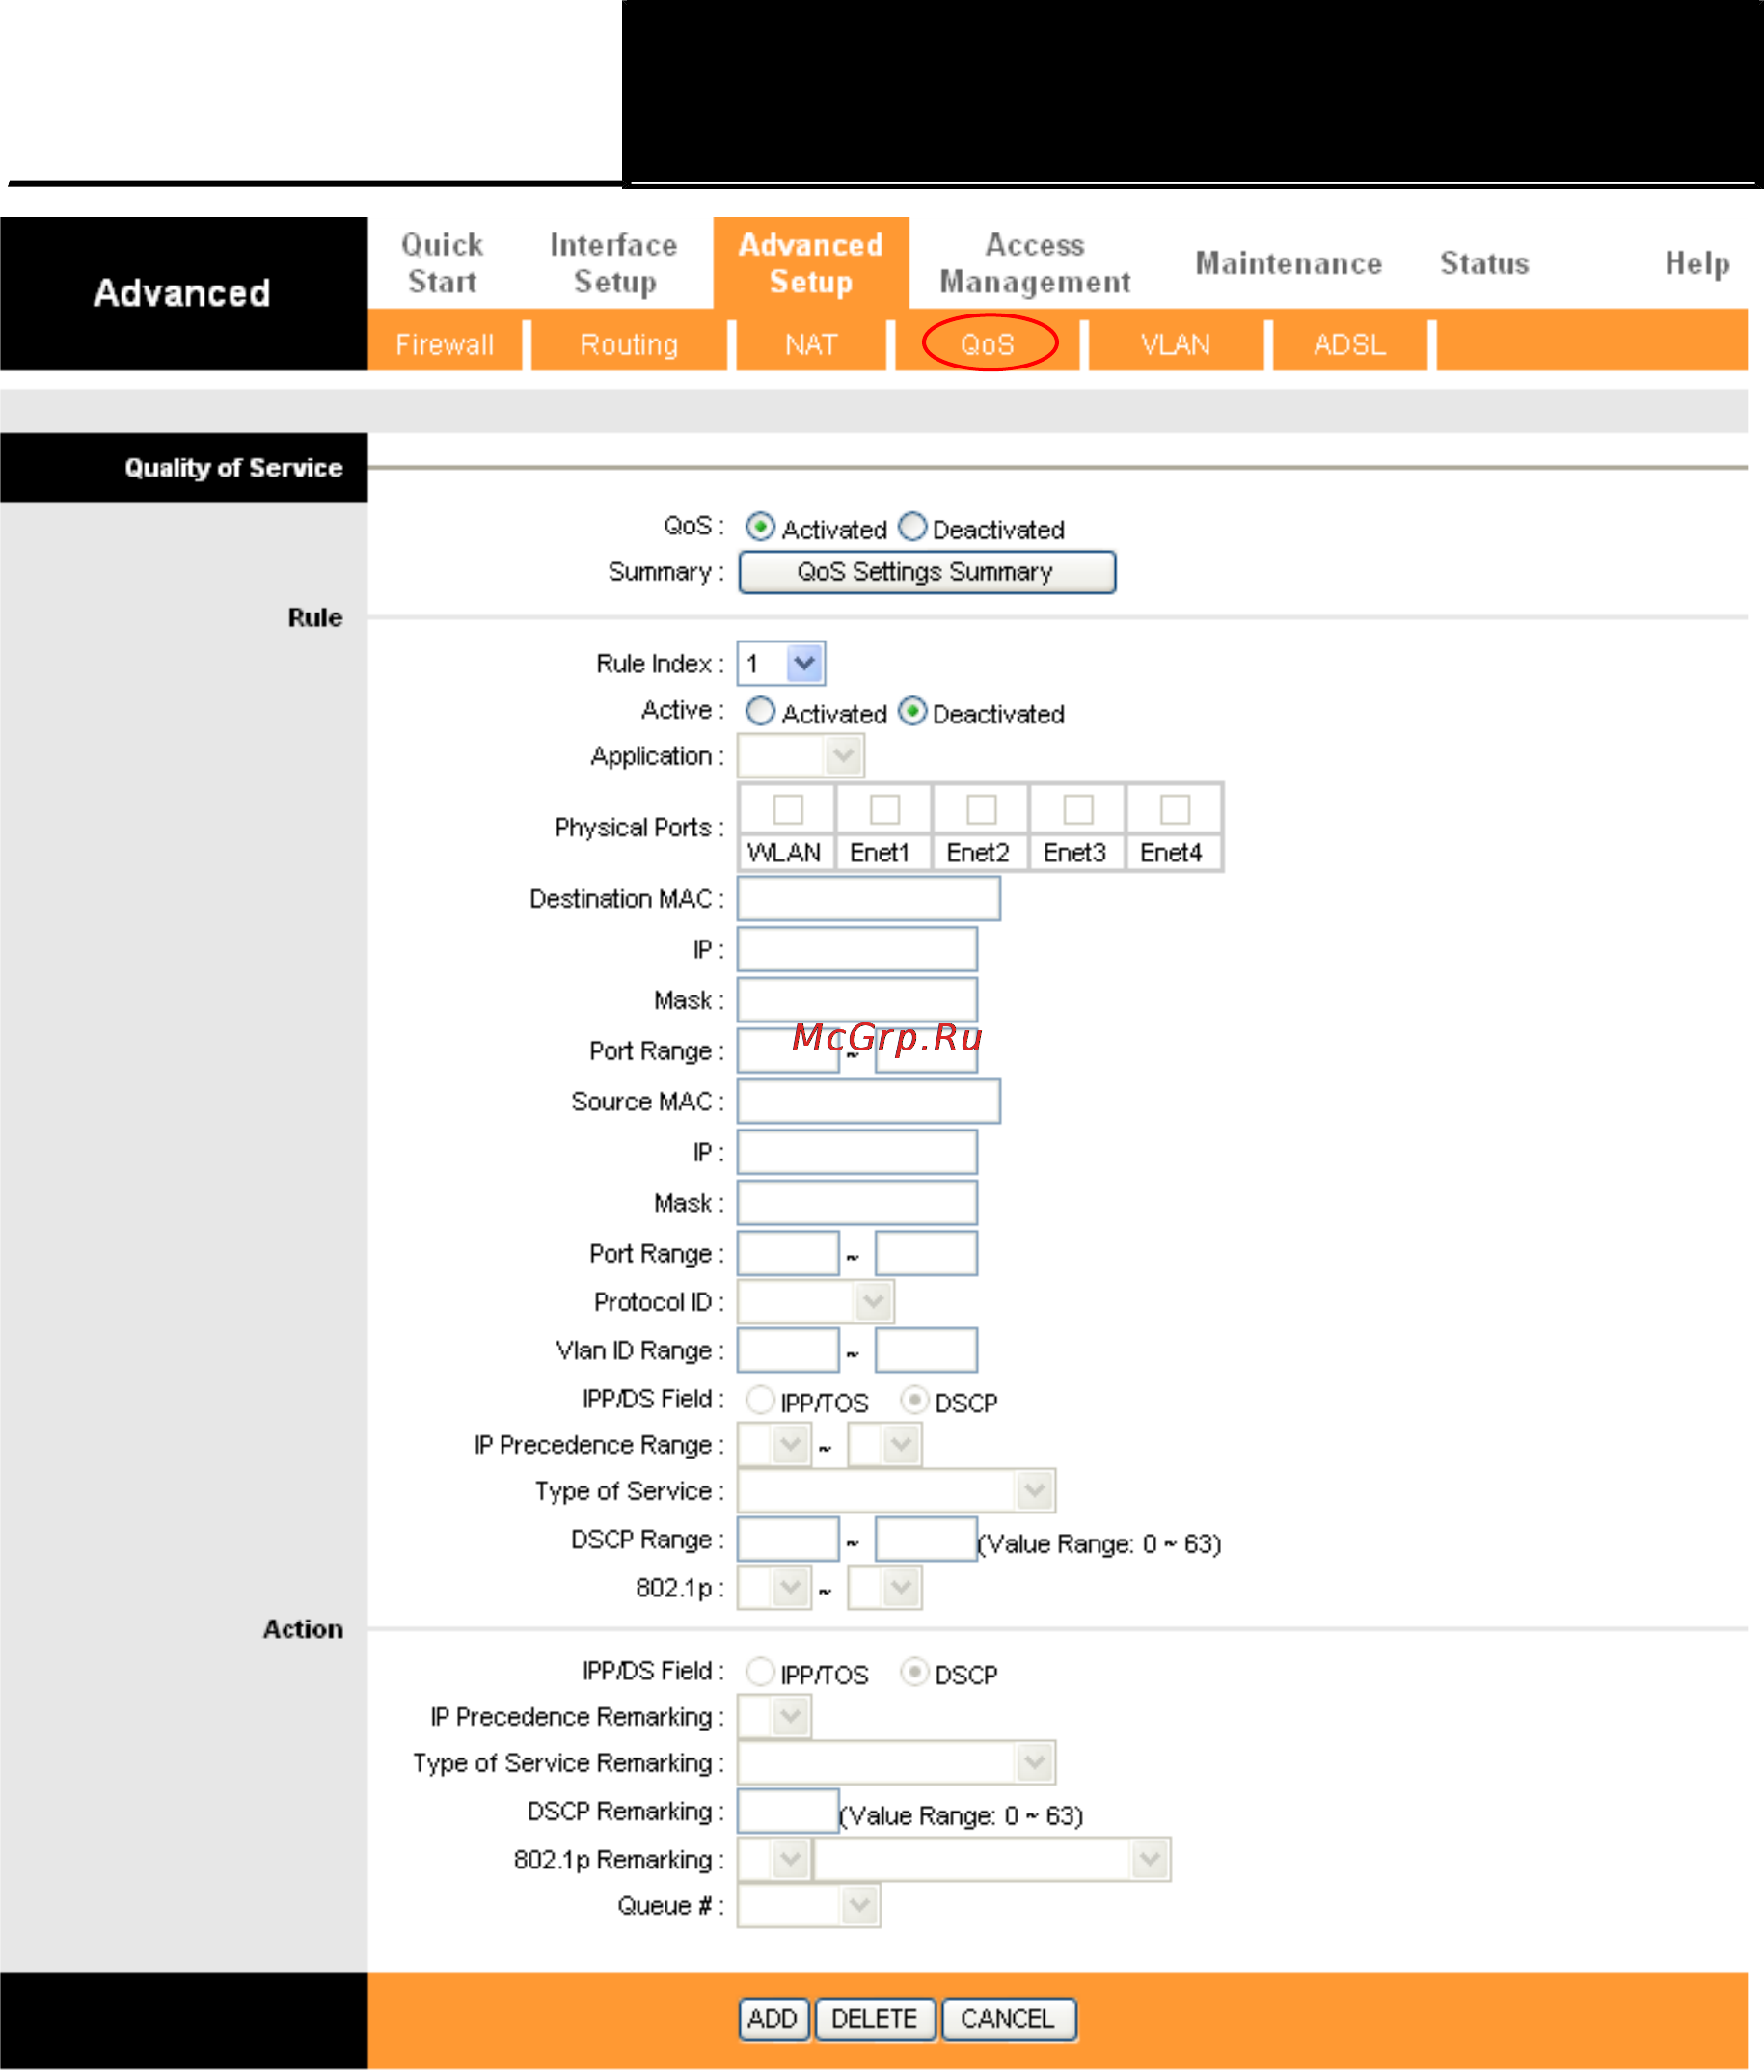Click DSCP Range start field
1764x2072 pixels.
coord(787,1540)
